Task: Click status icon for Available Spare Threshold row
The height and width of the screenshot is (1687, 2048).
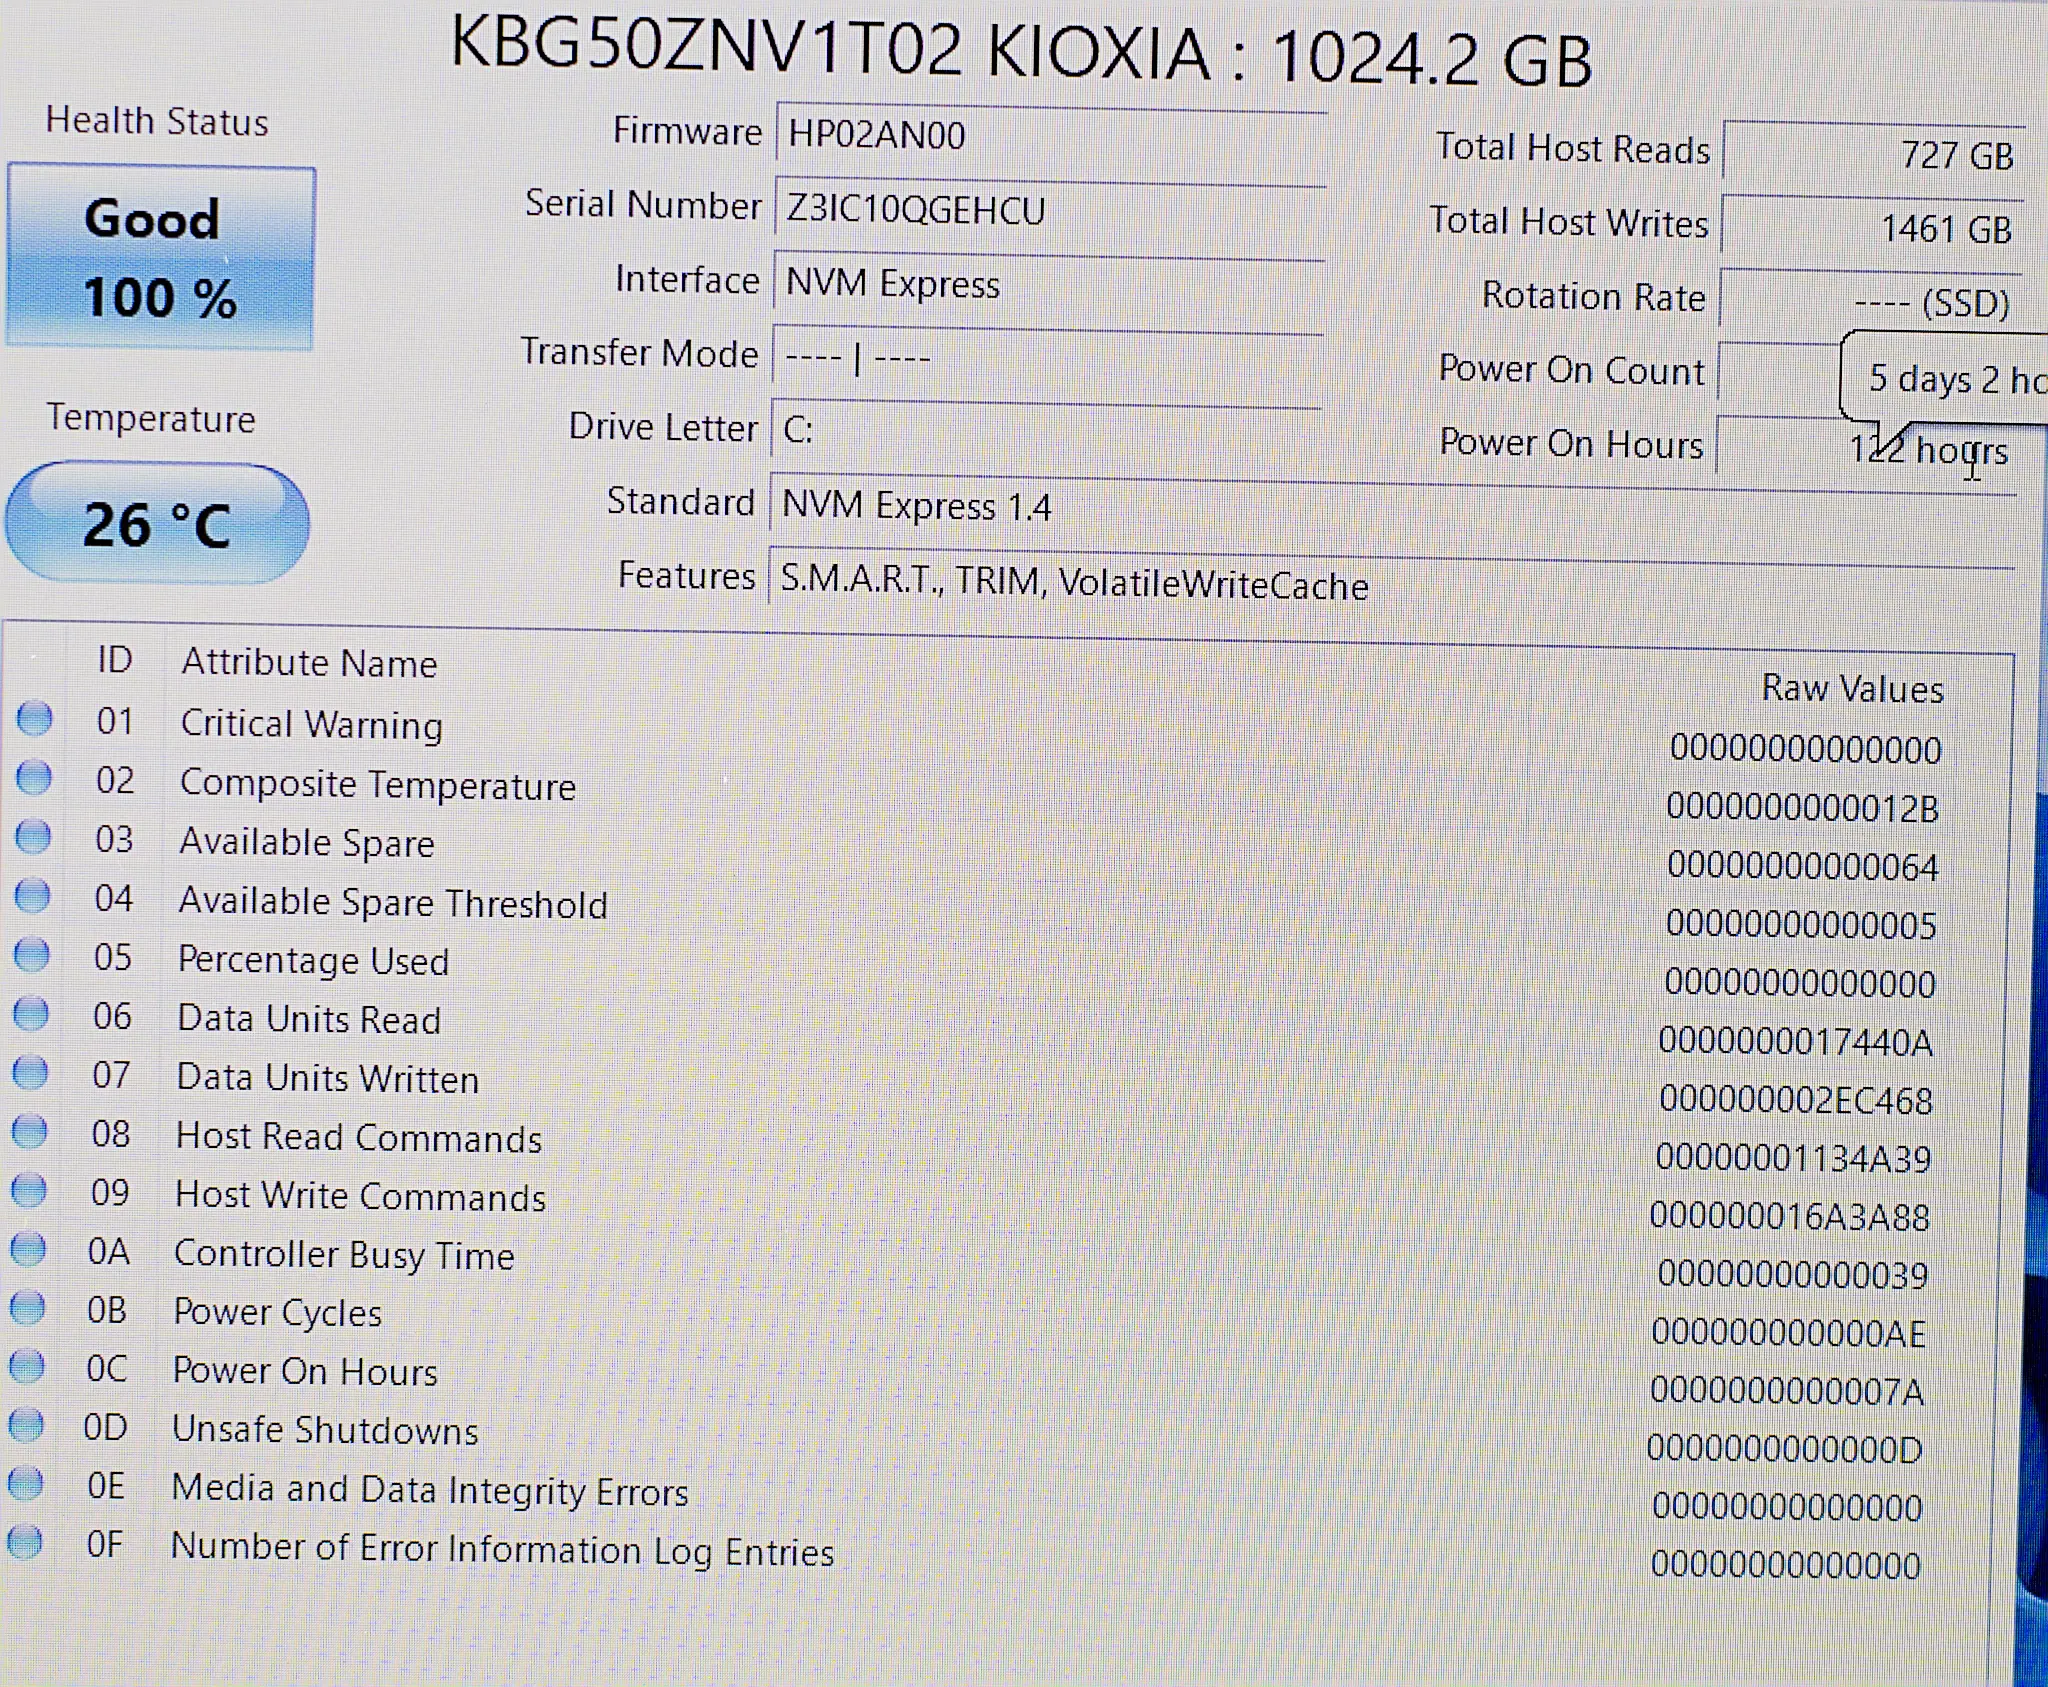Action: pyautogui.click(x=33, y=896)
